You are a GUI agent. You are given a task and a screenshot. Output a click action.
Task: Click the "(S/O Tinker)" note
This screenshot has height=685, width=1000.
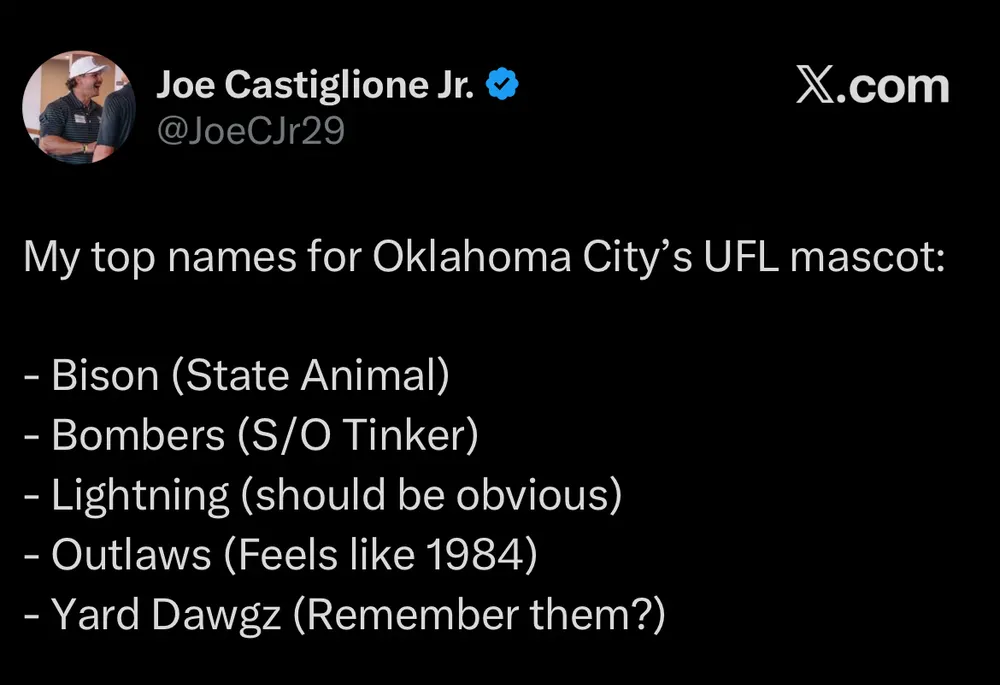click(354, 435)
